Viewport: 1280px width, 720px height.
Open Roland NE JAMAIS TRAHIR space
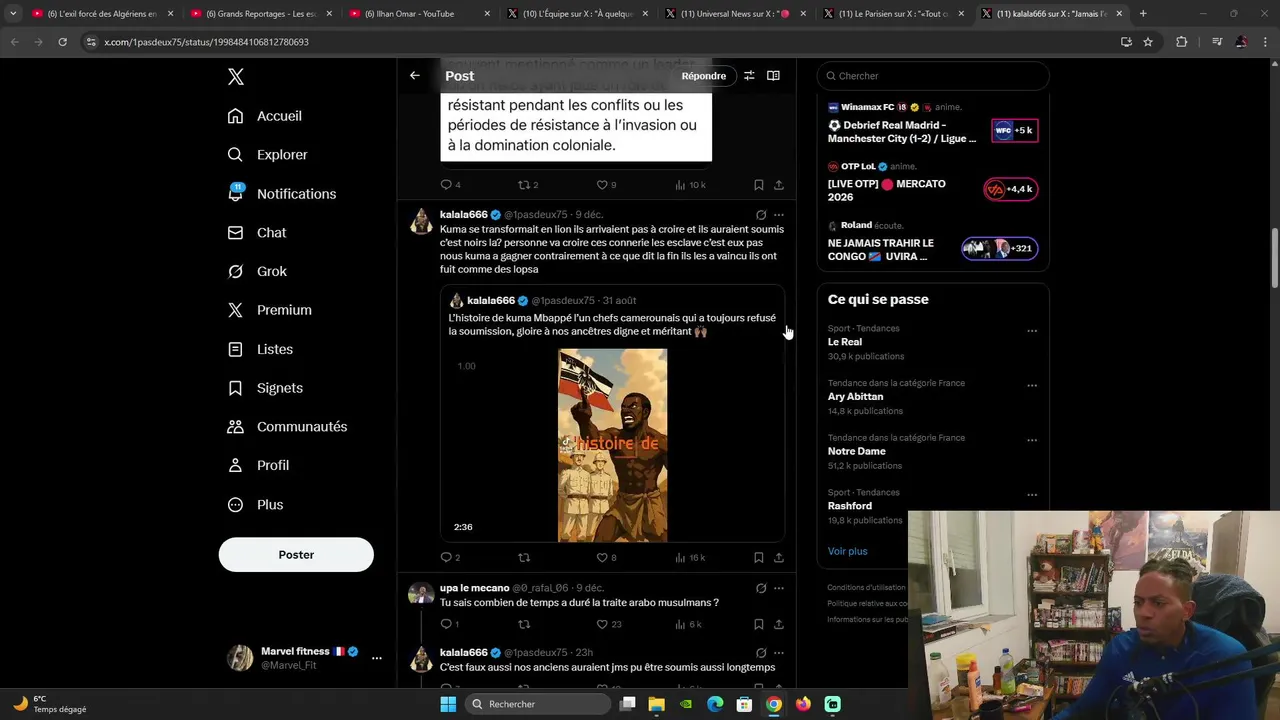[932, 242]
